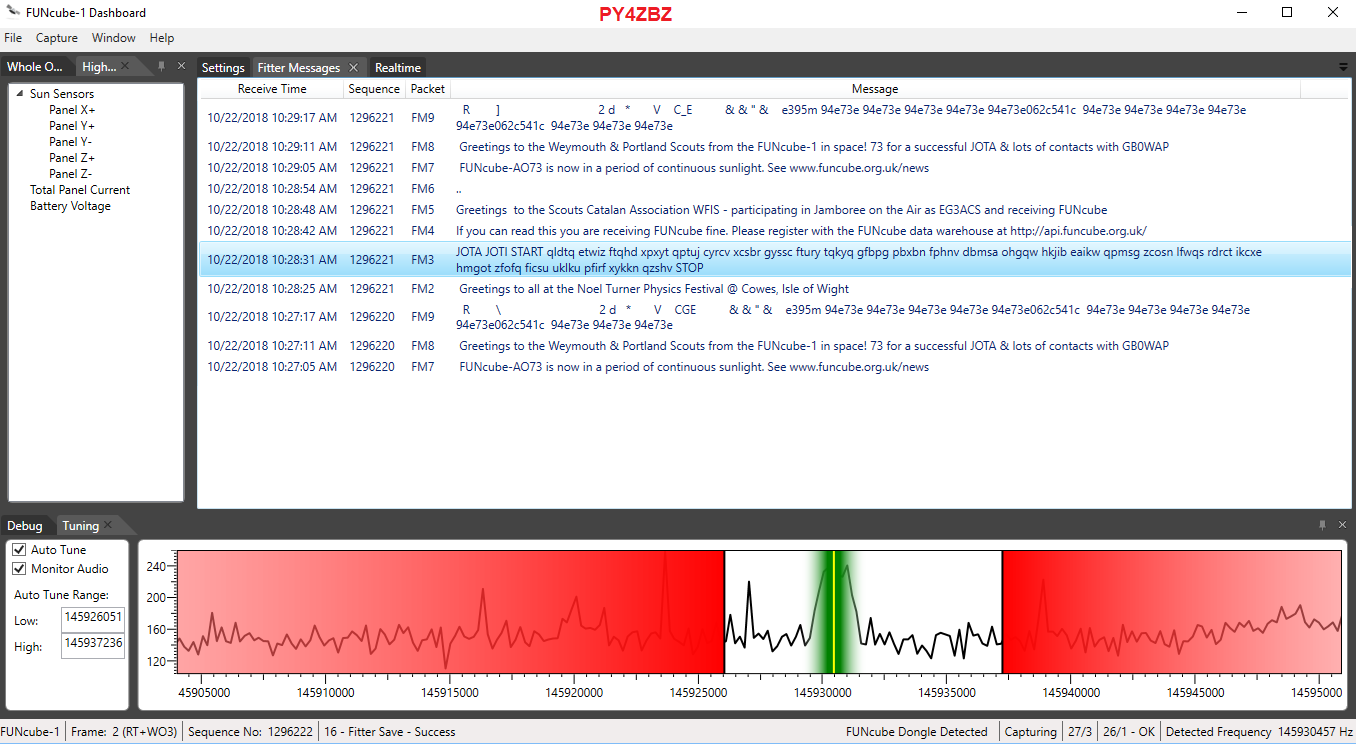Screen dimensions: 1356x744
Task: Switch to the Realtime tab
Action: point(398,68)
